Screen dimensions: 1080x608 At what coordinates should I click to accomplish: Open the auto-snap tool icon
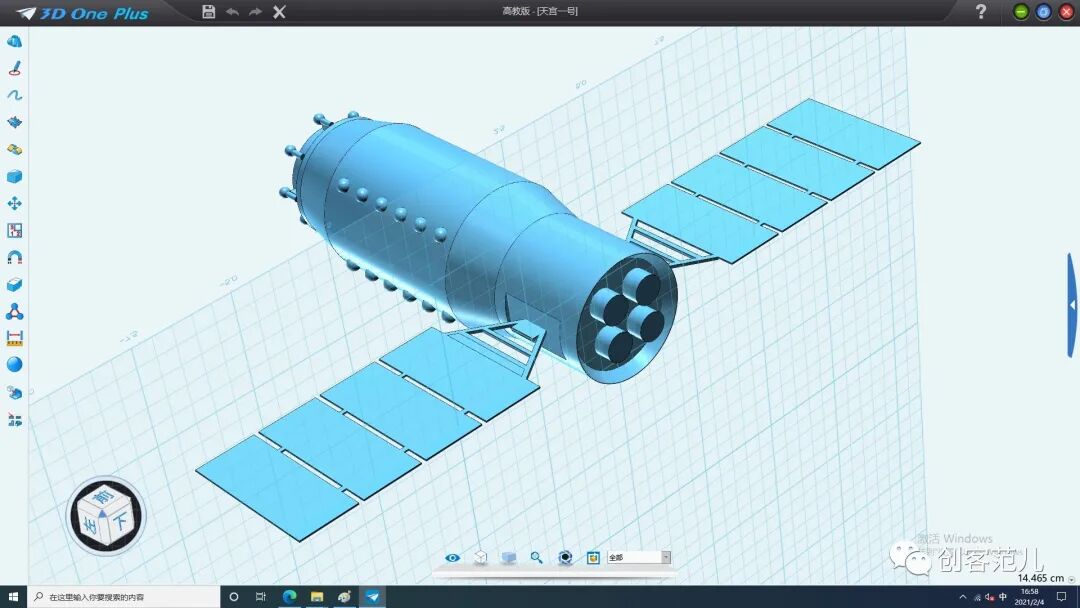14,231
